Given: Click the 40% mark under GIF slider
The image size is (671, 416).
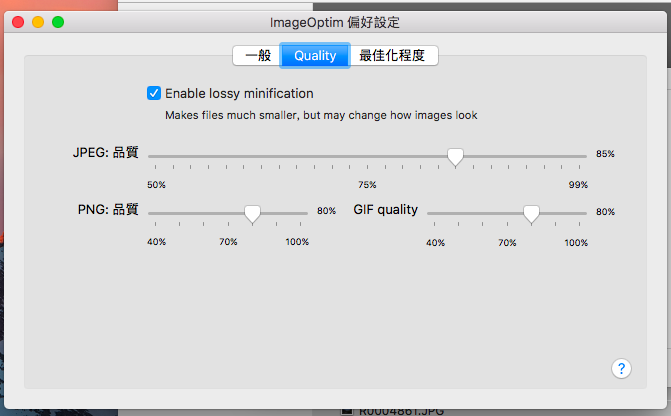Looking at the screenshot, I should point(435,243).
